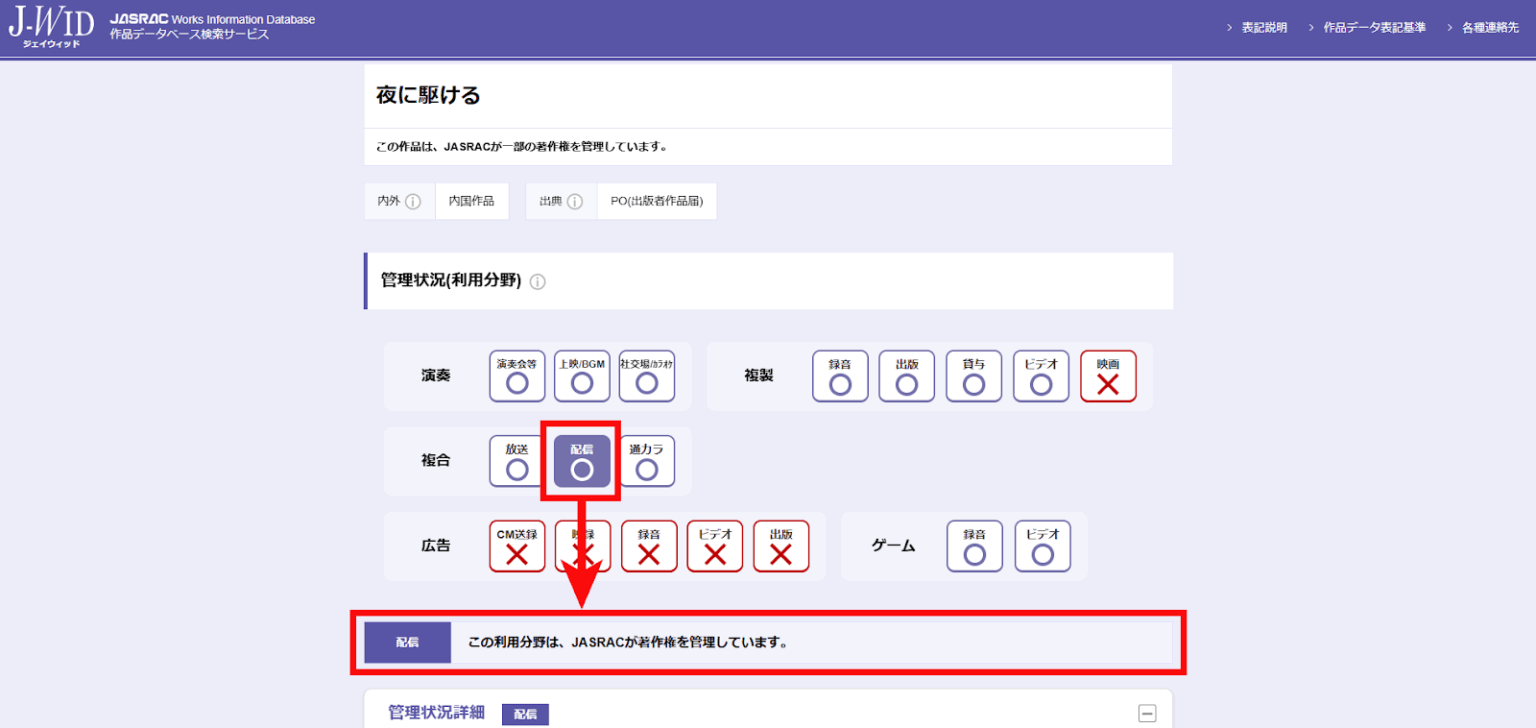Select the 演奏会等 performance status icon
1536x728 pixels.
click(x=517, y=375)
